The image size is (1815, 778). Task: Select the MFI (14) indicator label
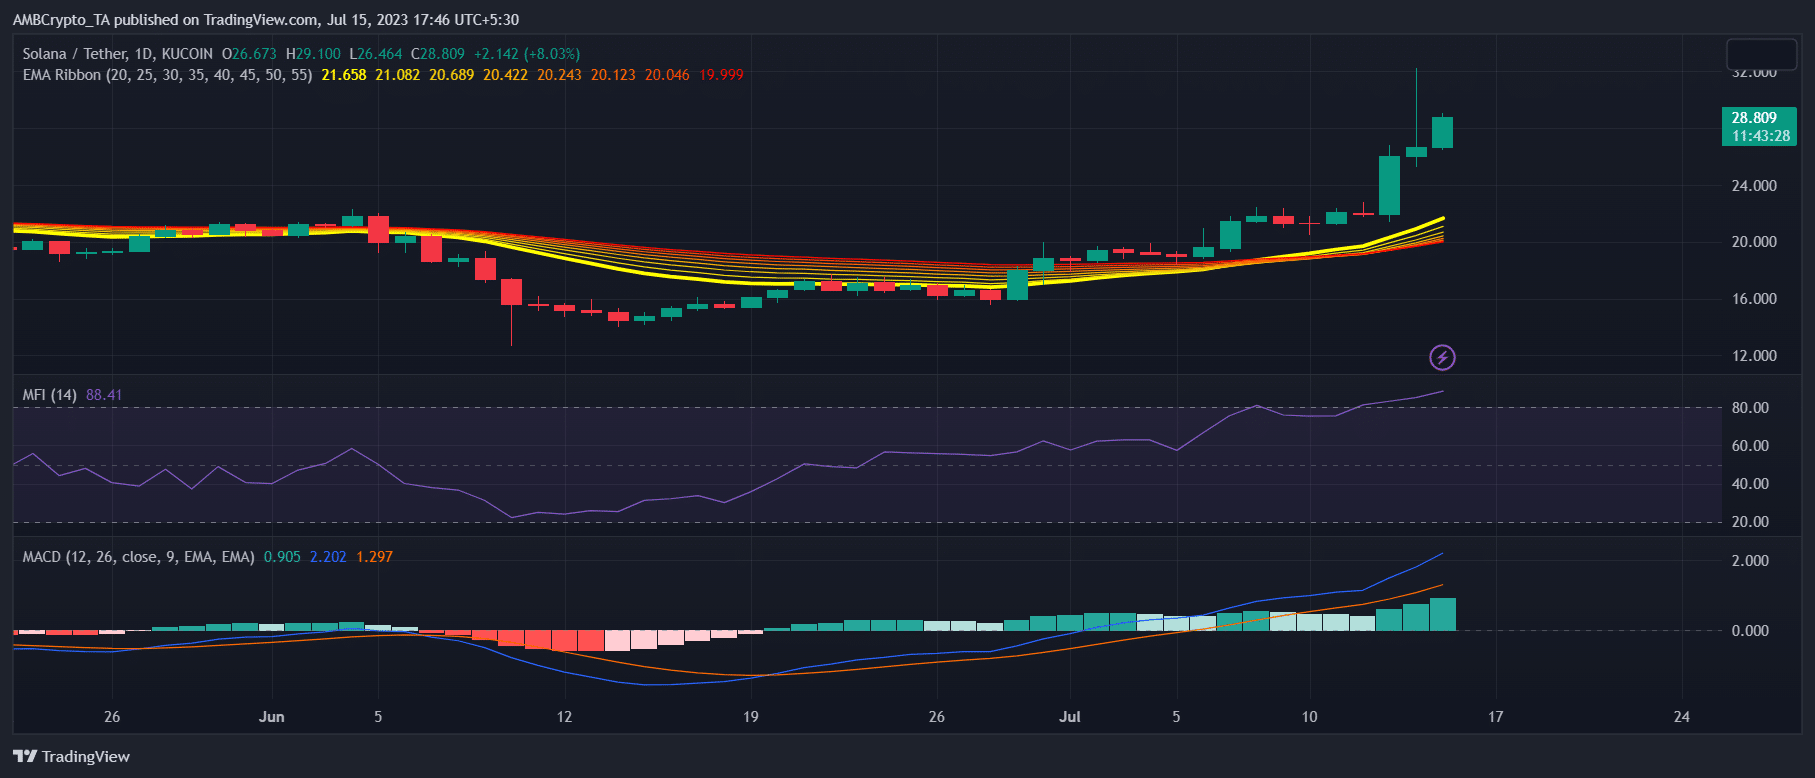tap(50, 395)
